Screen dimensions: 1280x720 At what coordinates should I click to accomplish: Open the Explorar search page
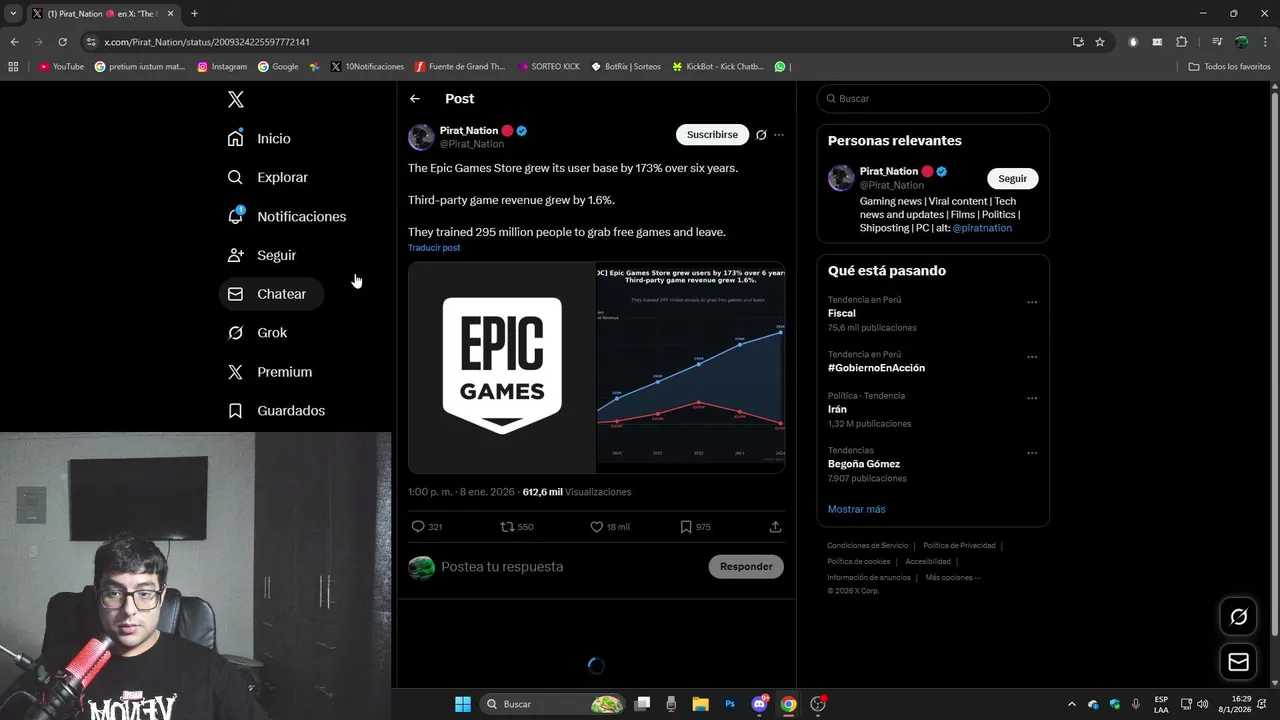267,177
